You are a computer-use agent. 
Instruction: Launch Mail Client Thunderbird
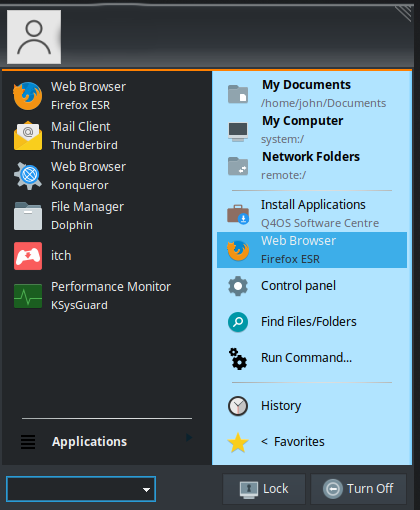tap(107, 136)
